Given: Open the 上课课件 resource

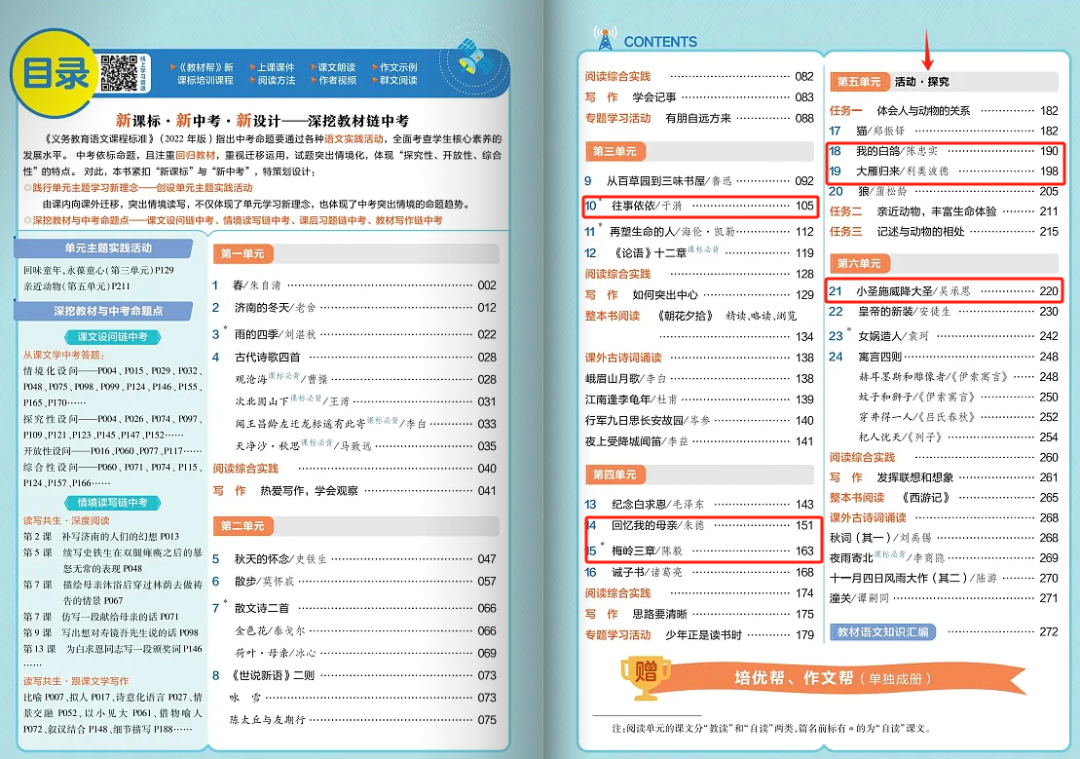Looking at the screenshot, I should click(x=276, y=67).
